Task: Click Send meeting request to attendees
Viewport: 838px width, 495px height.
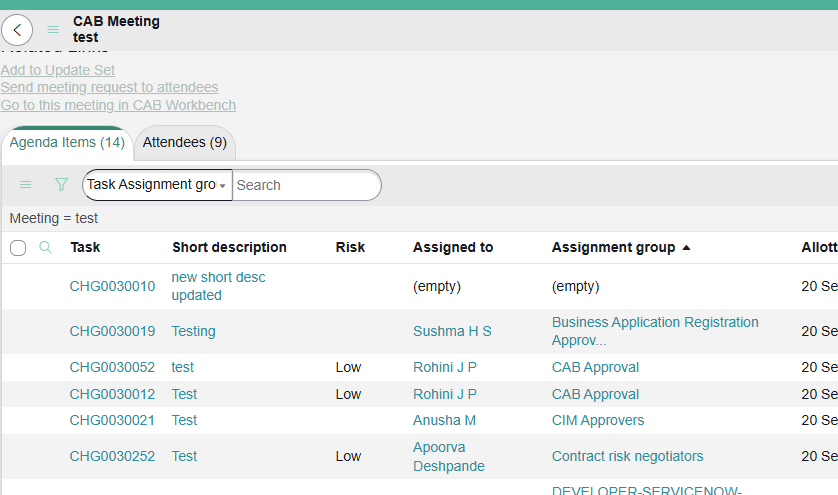Action: (x=110, y=87)
